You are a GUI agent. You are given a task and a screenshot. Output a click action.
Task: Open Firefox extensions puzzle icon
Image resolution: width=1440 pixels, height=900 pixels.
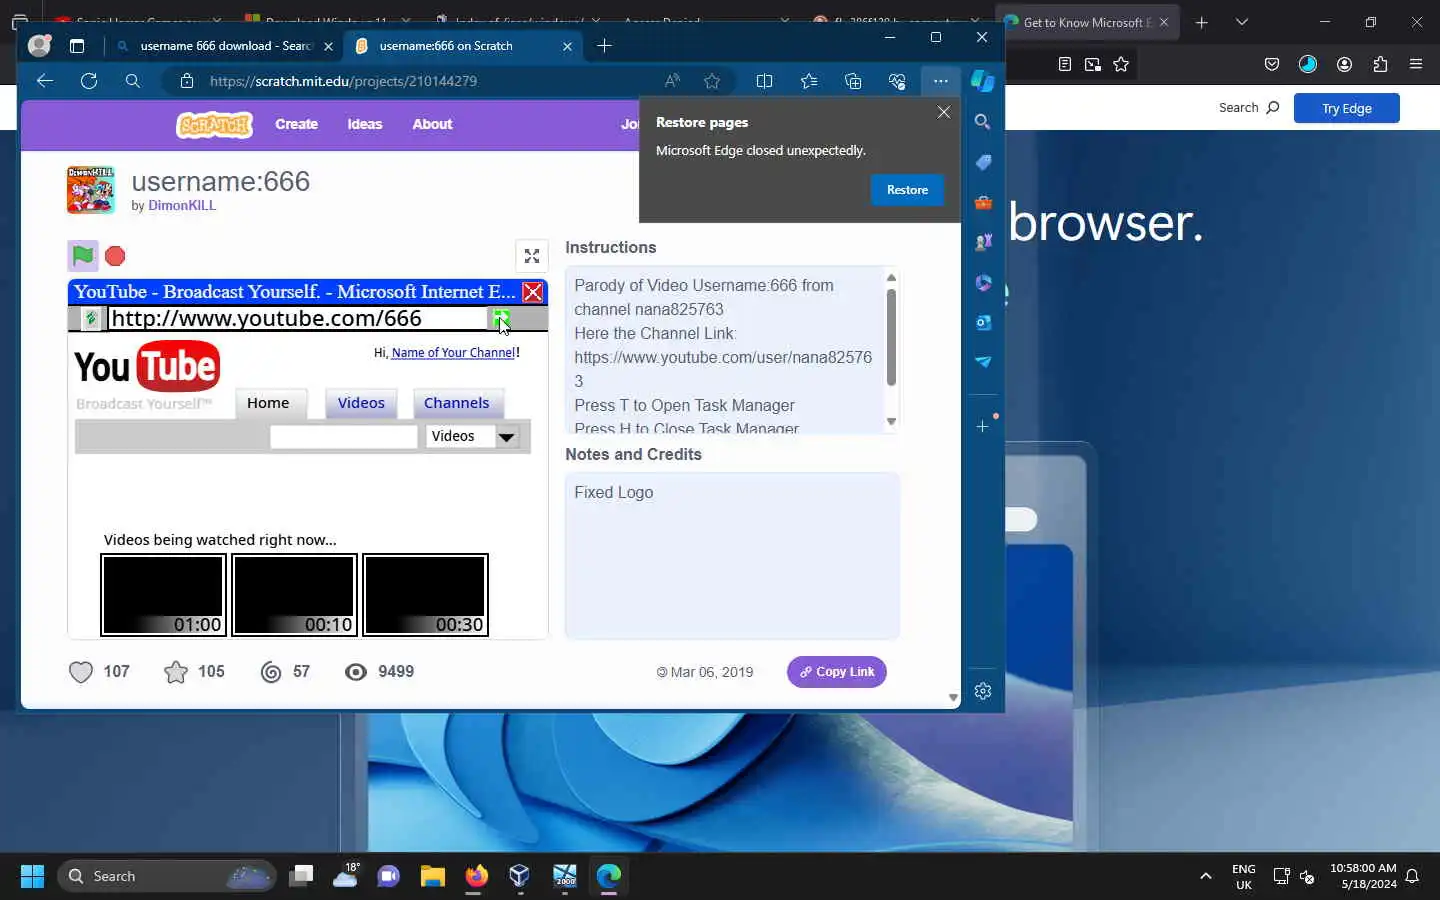(x=1380, y=64)
